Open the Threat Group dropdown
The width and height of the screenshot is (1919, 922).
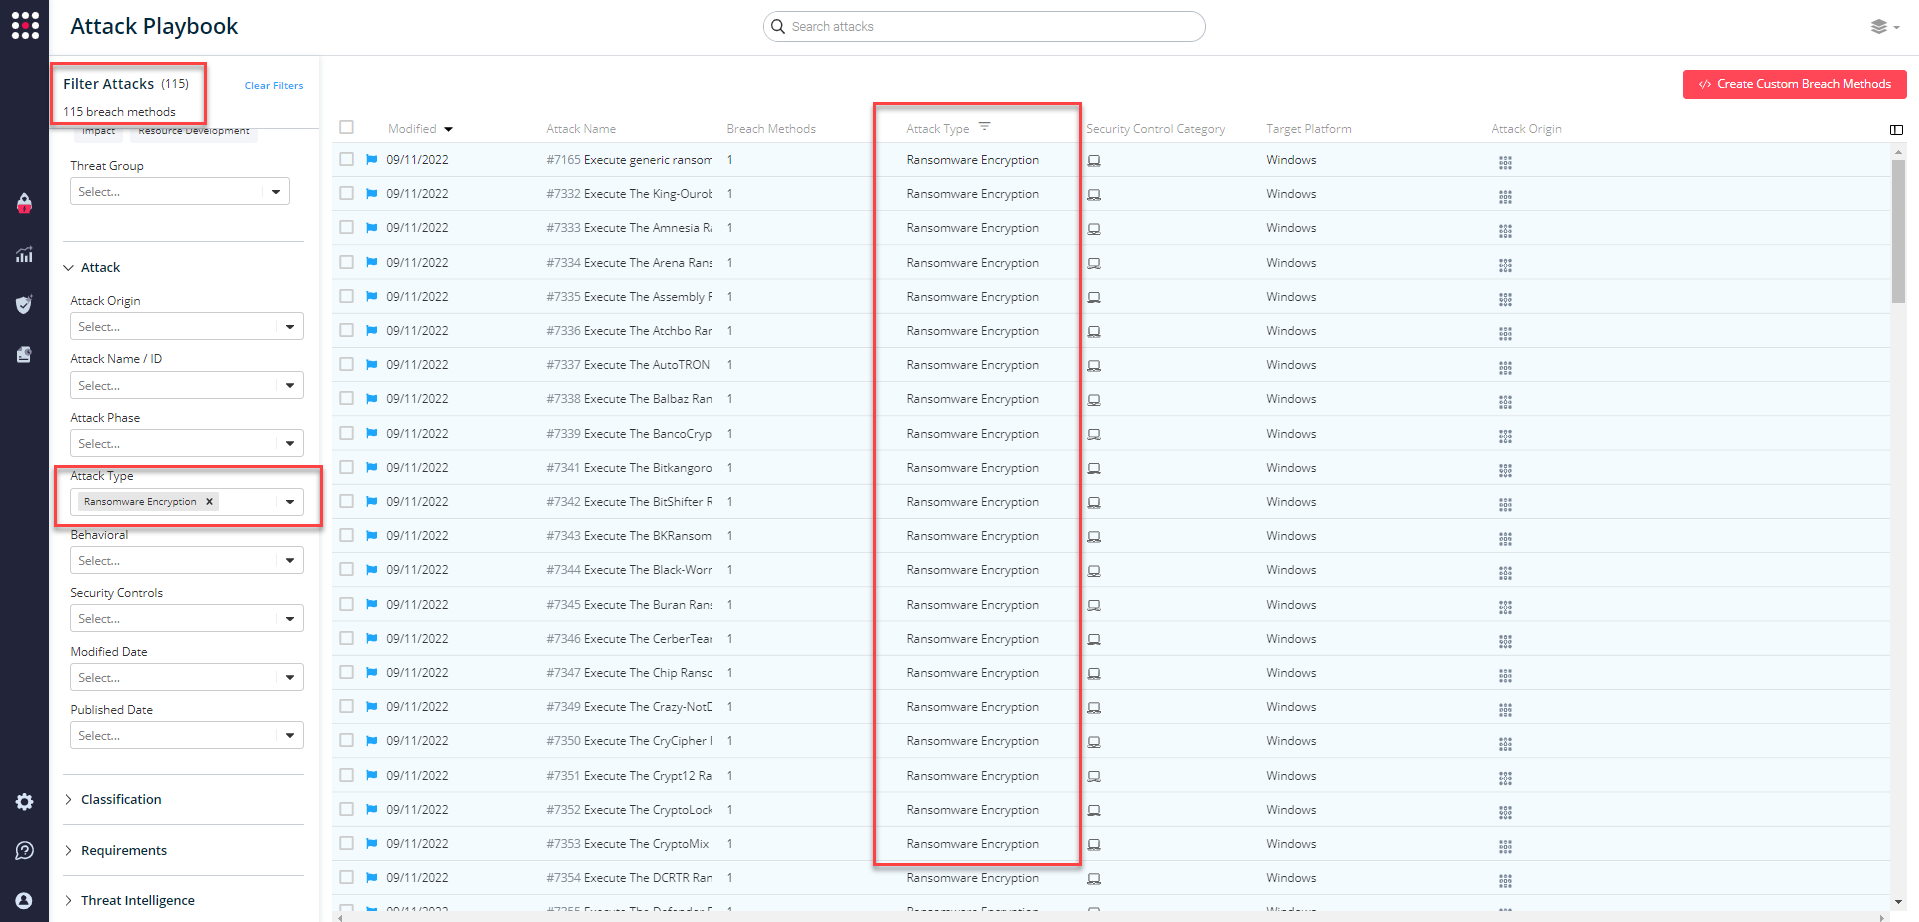(x=178, y=191)
